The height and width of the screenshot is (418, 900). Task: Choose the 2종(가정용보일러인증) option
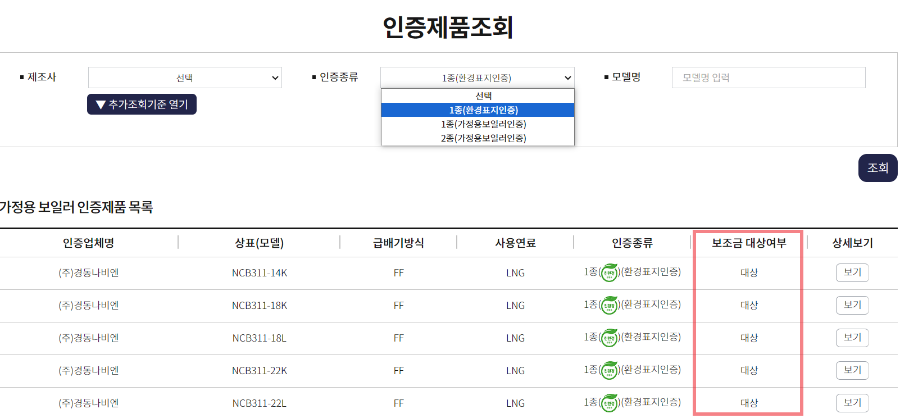click(x=478, y=138)
